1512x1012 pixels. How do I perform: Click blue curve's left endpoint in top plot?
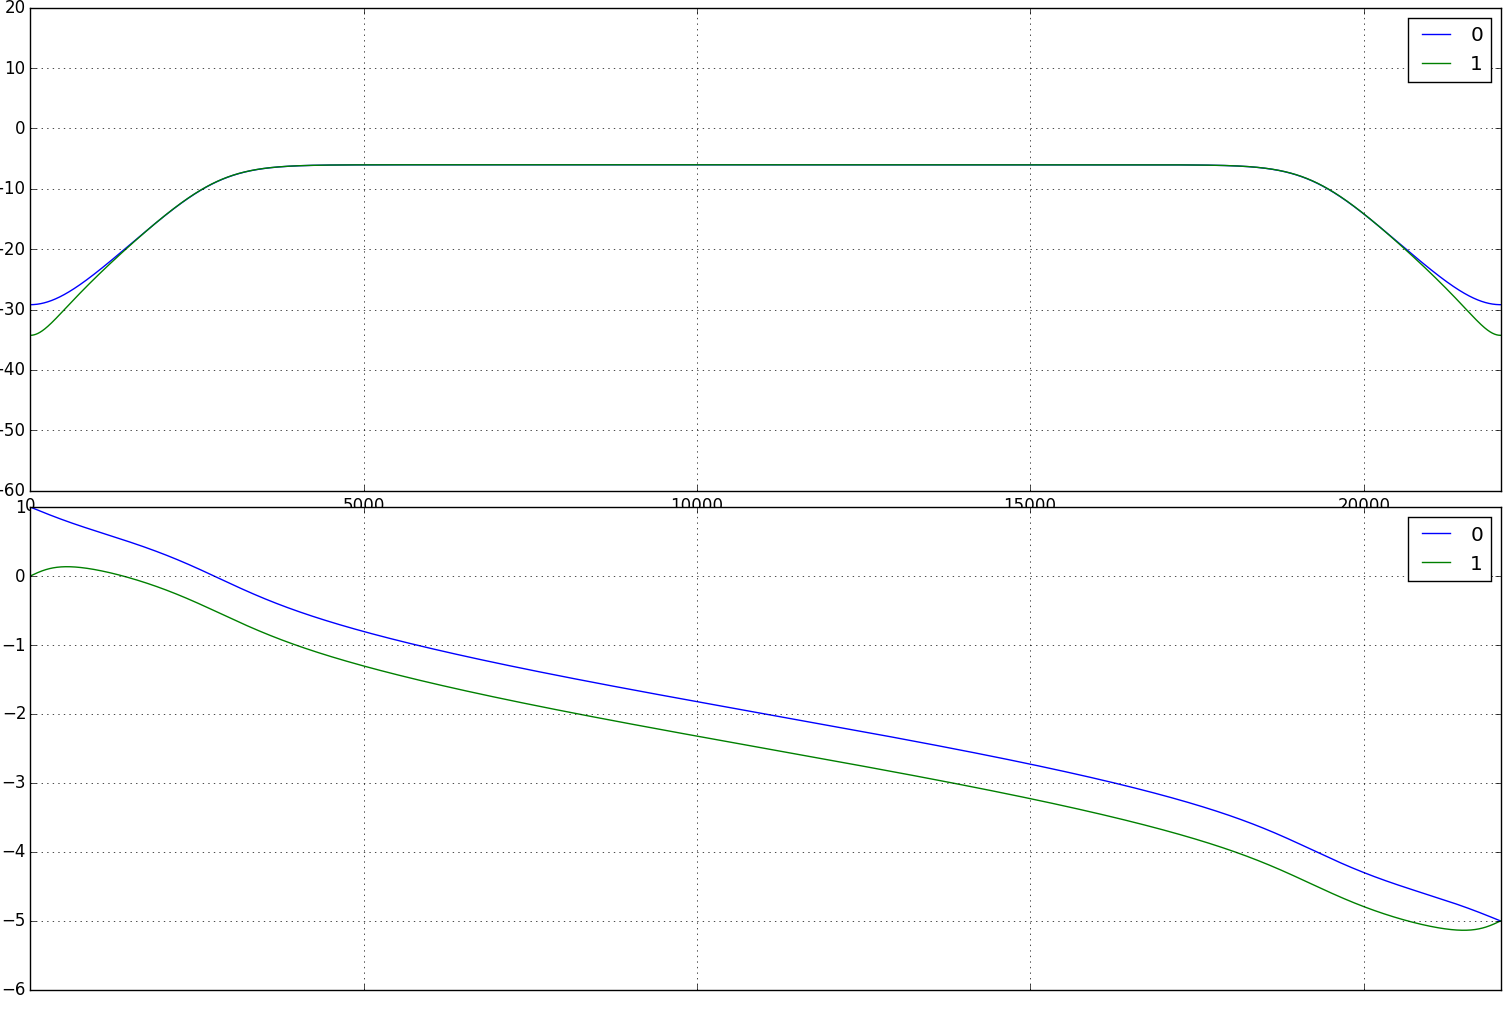(x=32, y=305)
